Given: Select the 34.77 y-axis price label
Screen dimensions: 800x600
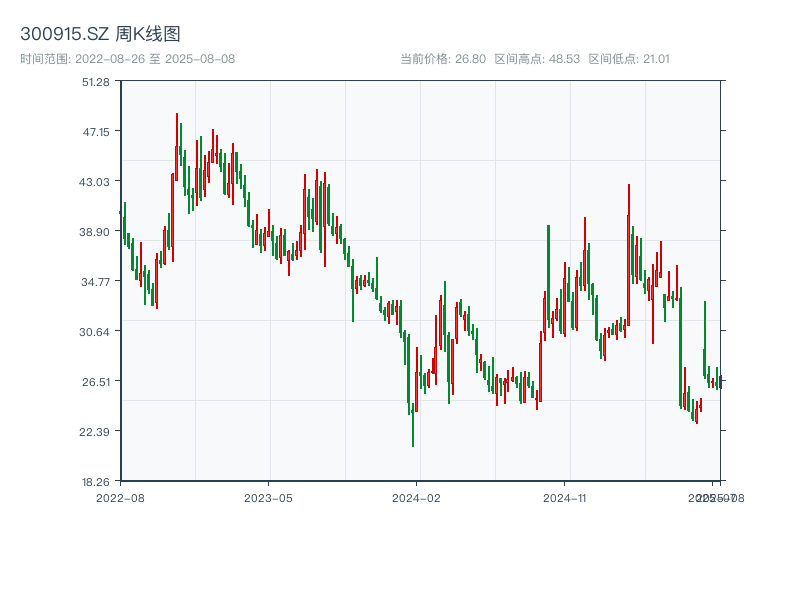Looking at the screenshot, I should pyautogui.click(x=96, y=281).
